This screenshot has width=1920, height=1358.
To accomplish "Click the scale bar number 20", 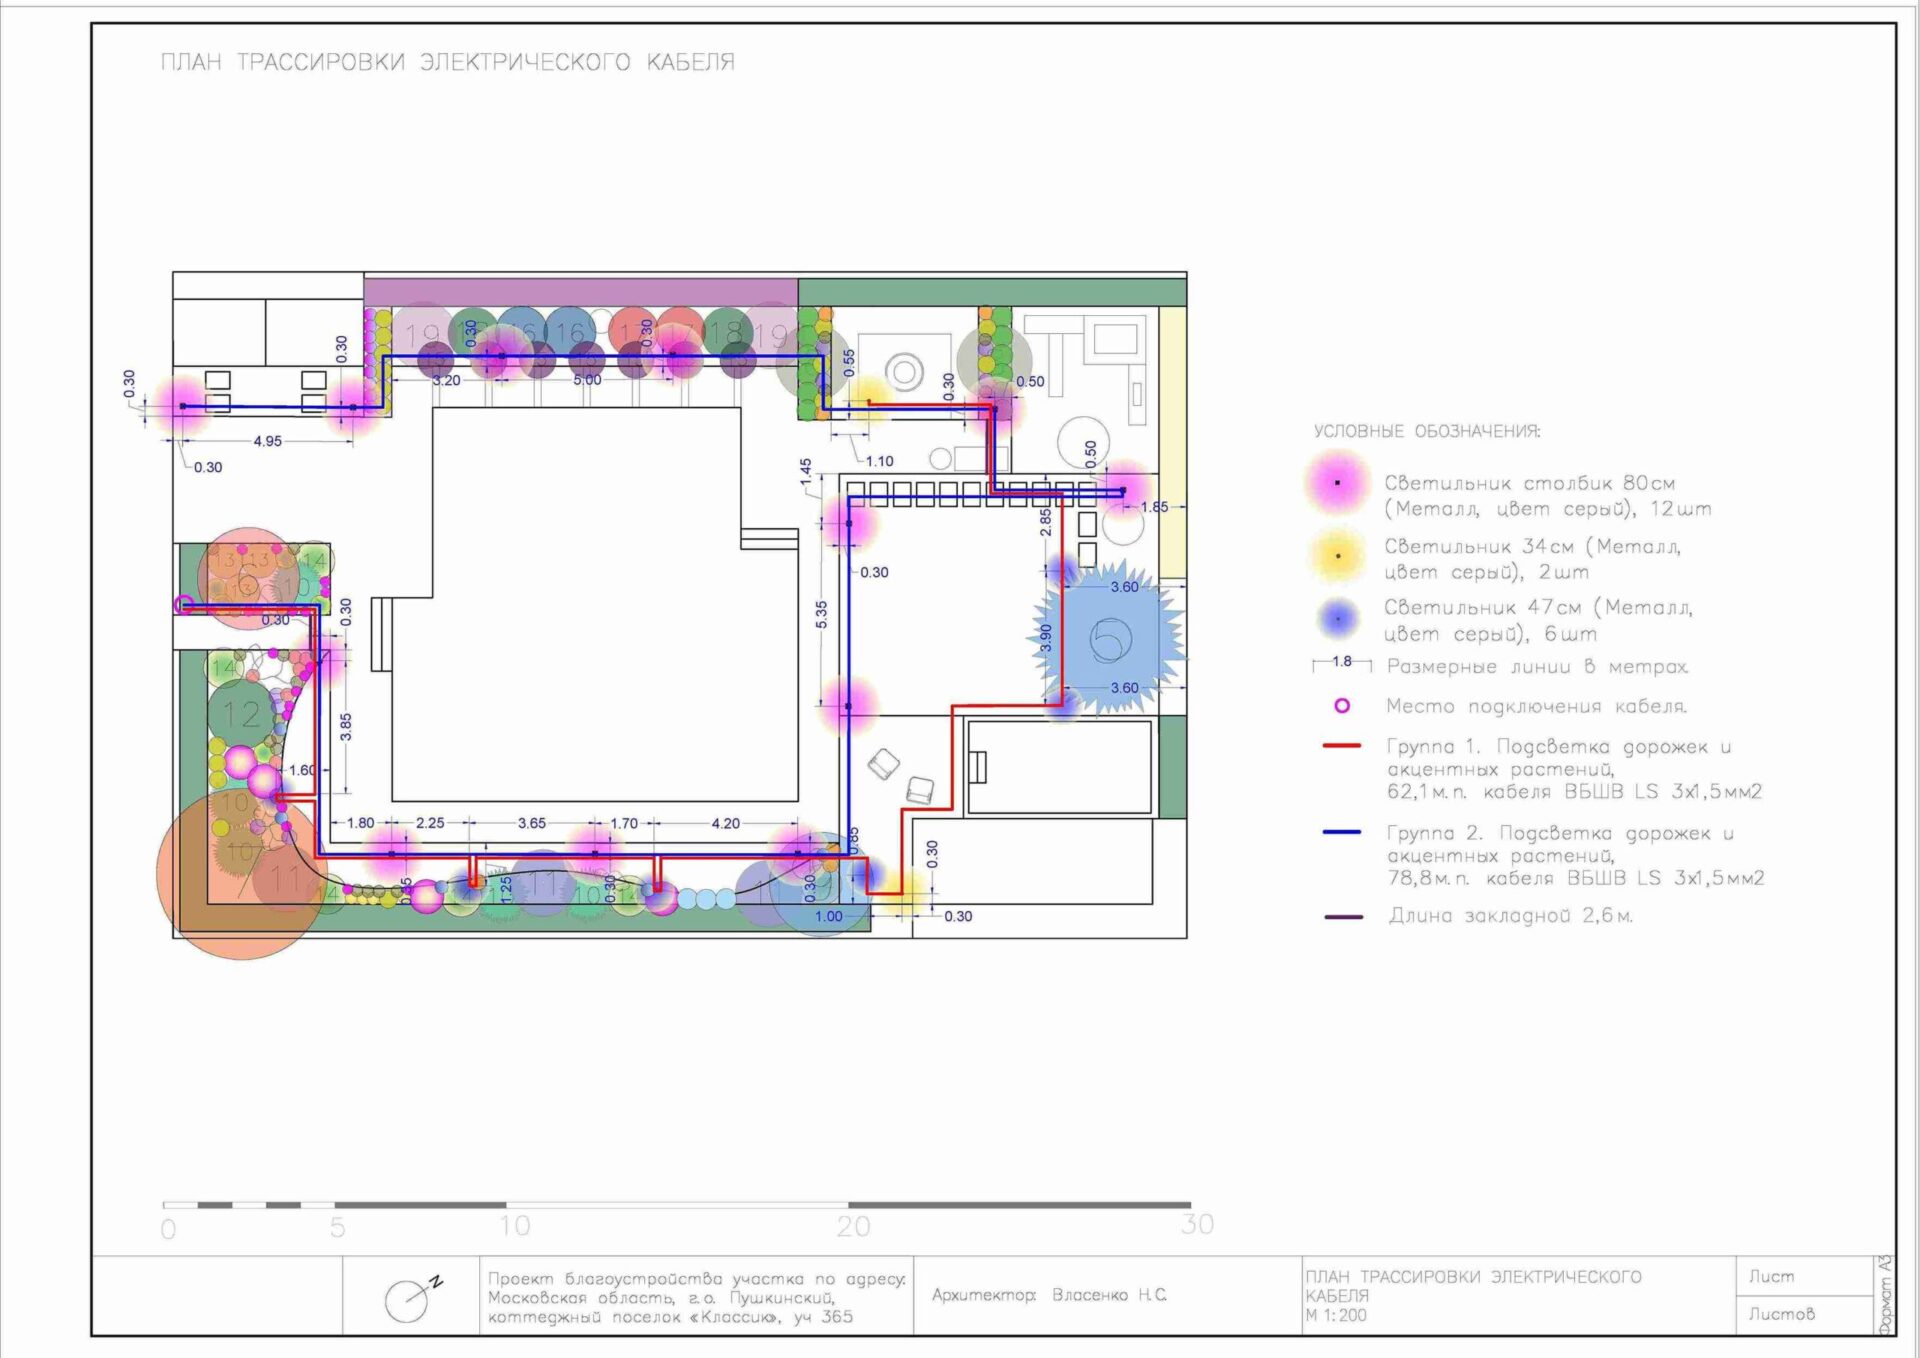I will (x=853, y=1226).
